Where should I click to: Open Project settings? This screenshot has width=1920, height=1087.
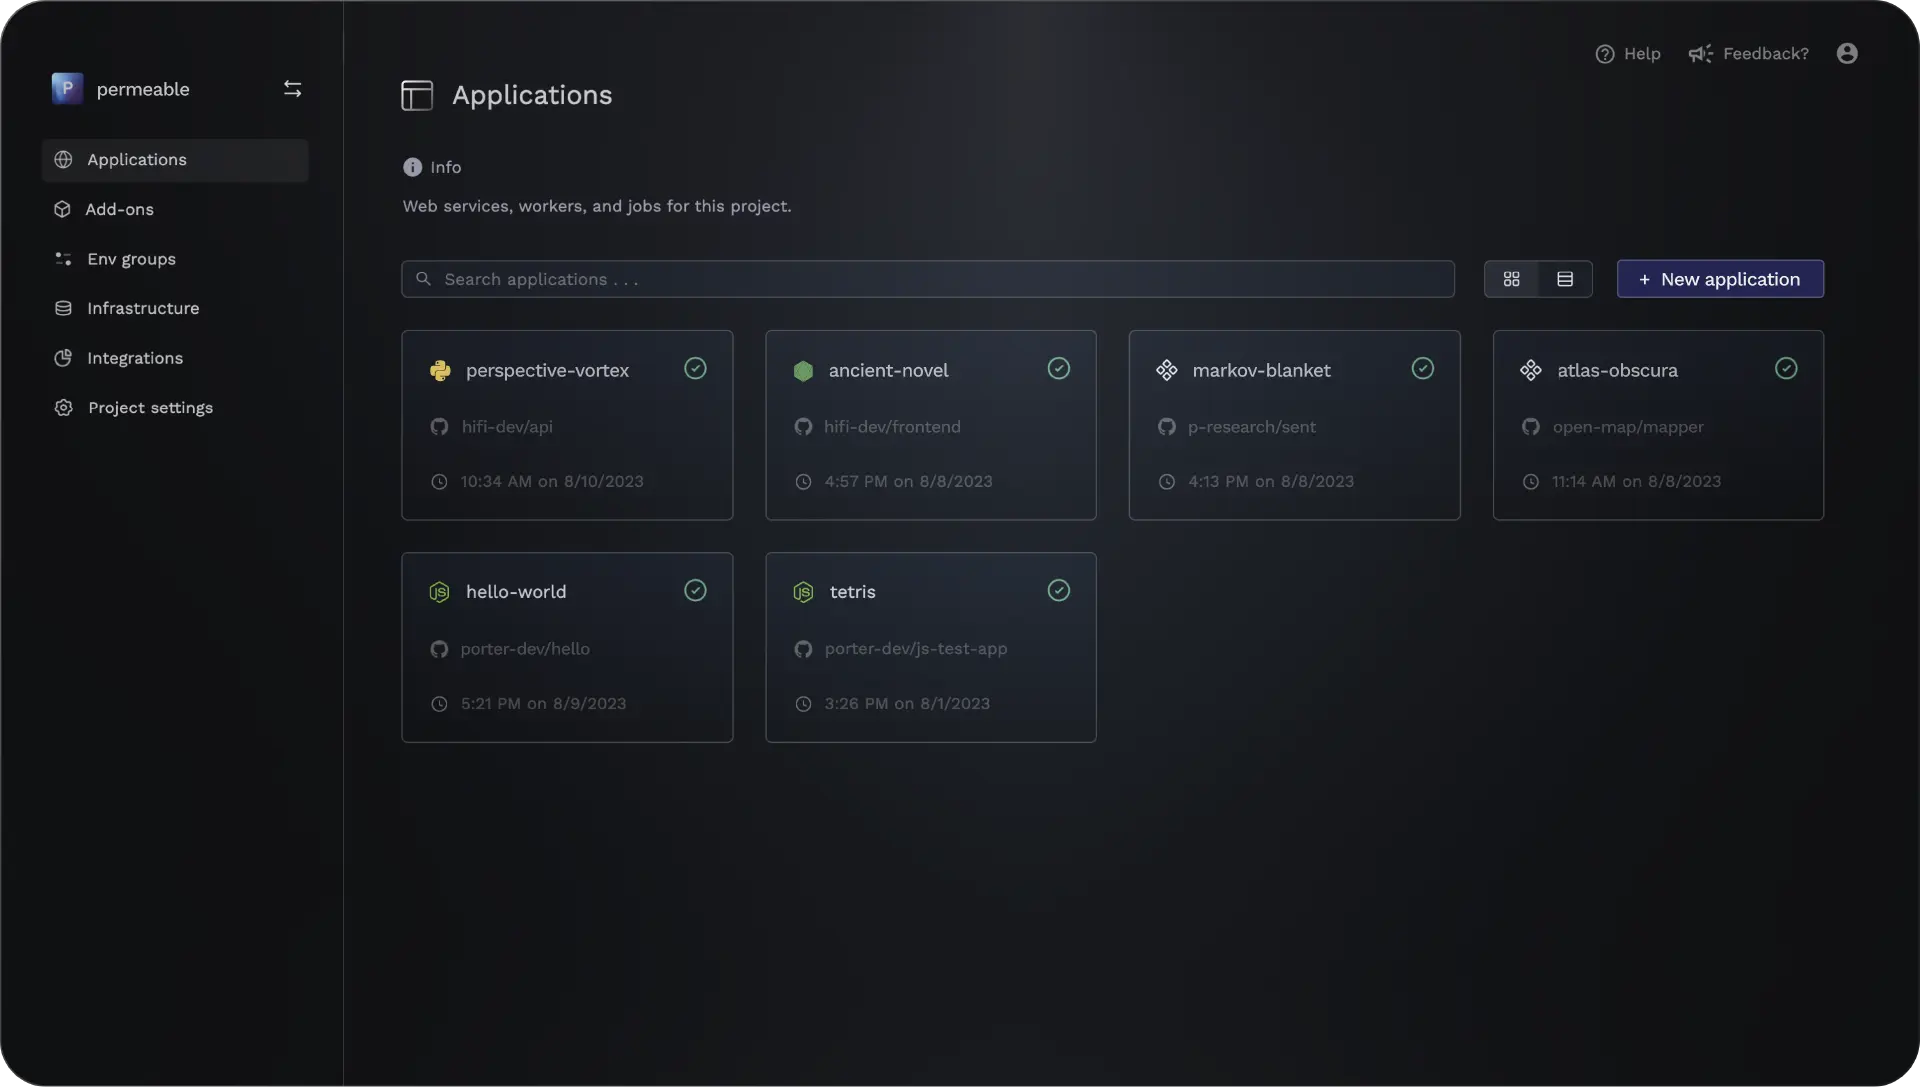point(150,408)
